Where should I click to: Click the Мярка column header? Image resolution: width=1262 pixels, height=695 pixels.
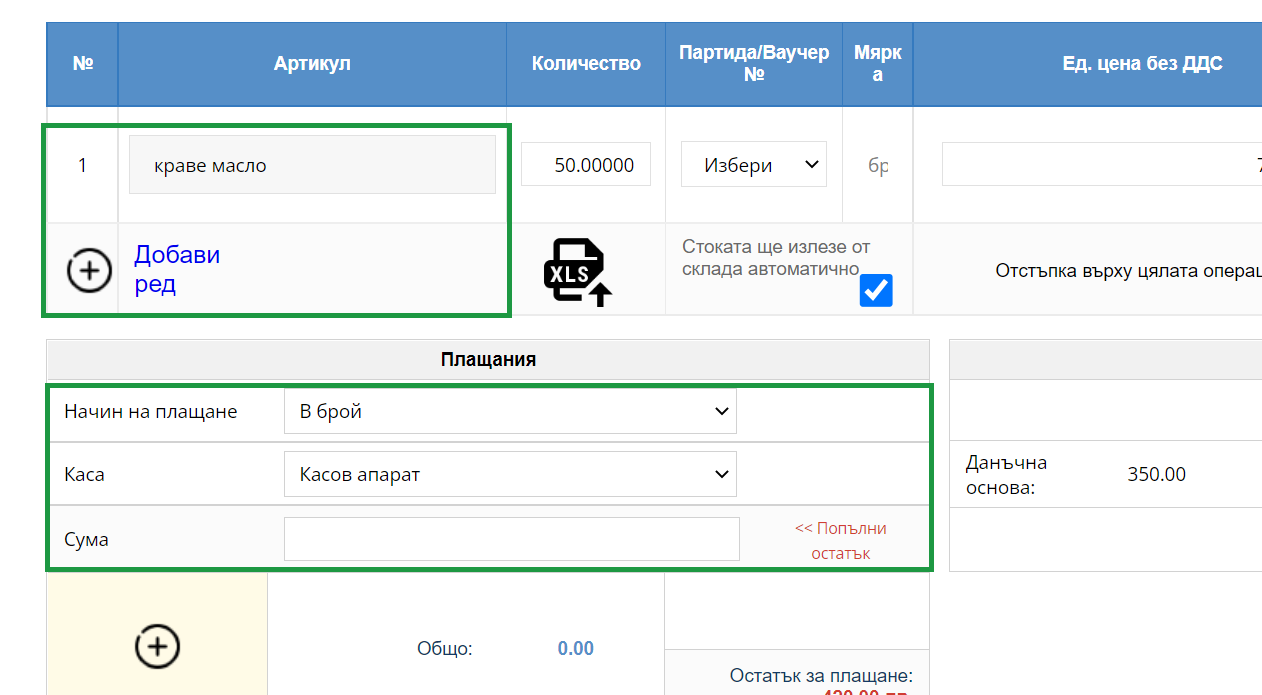[x=877, y=63]
